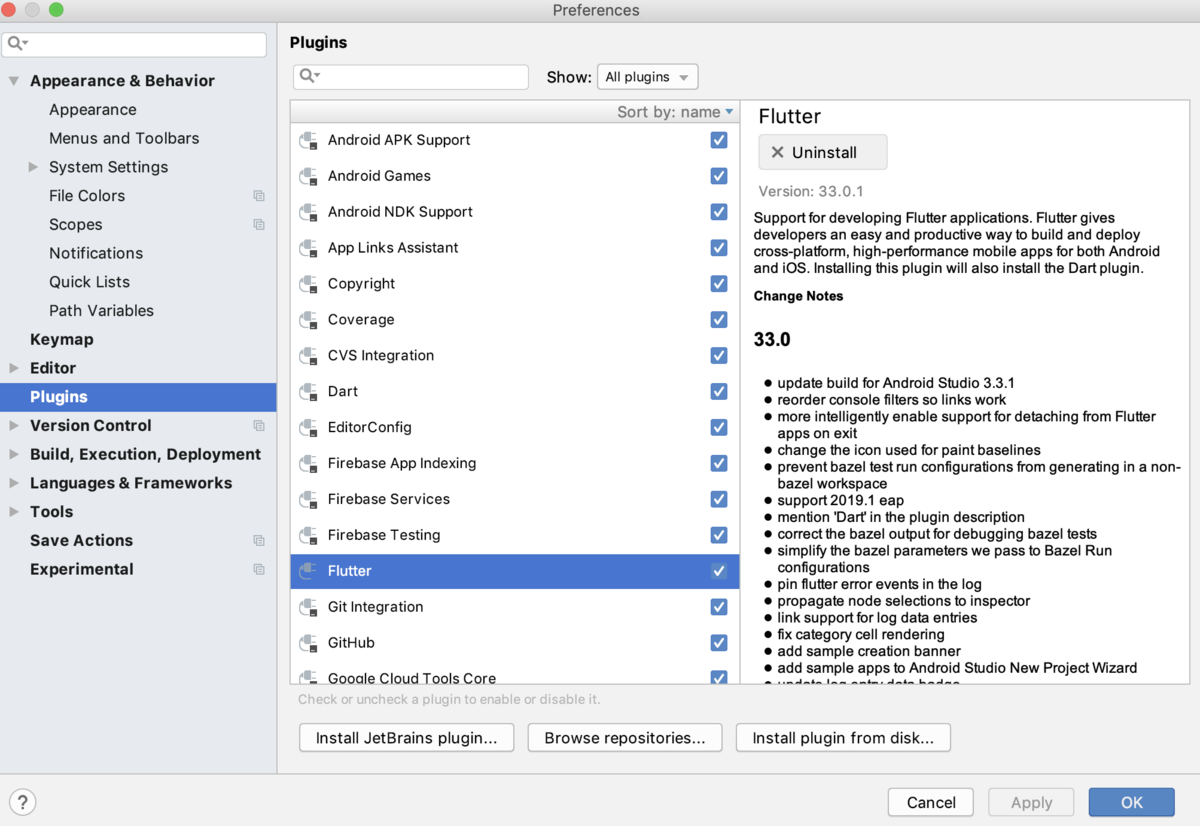Click the settings sidebar search magnifier icon
Screen dimensions: 1200x826
click(18, 44)
